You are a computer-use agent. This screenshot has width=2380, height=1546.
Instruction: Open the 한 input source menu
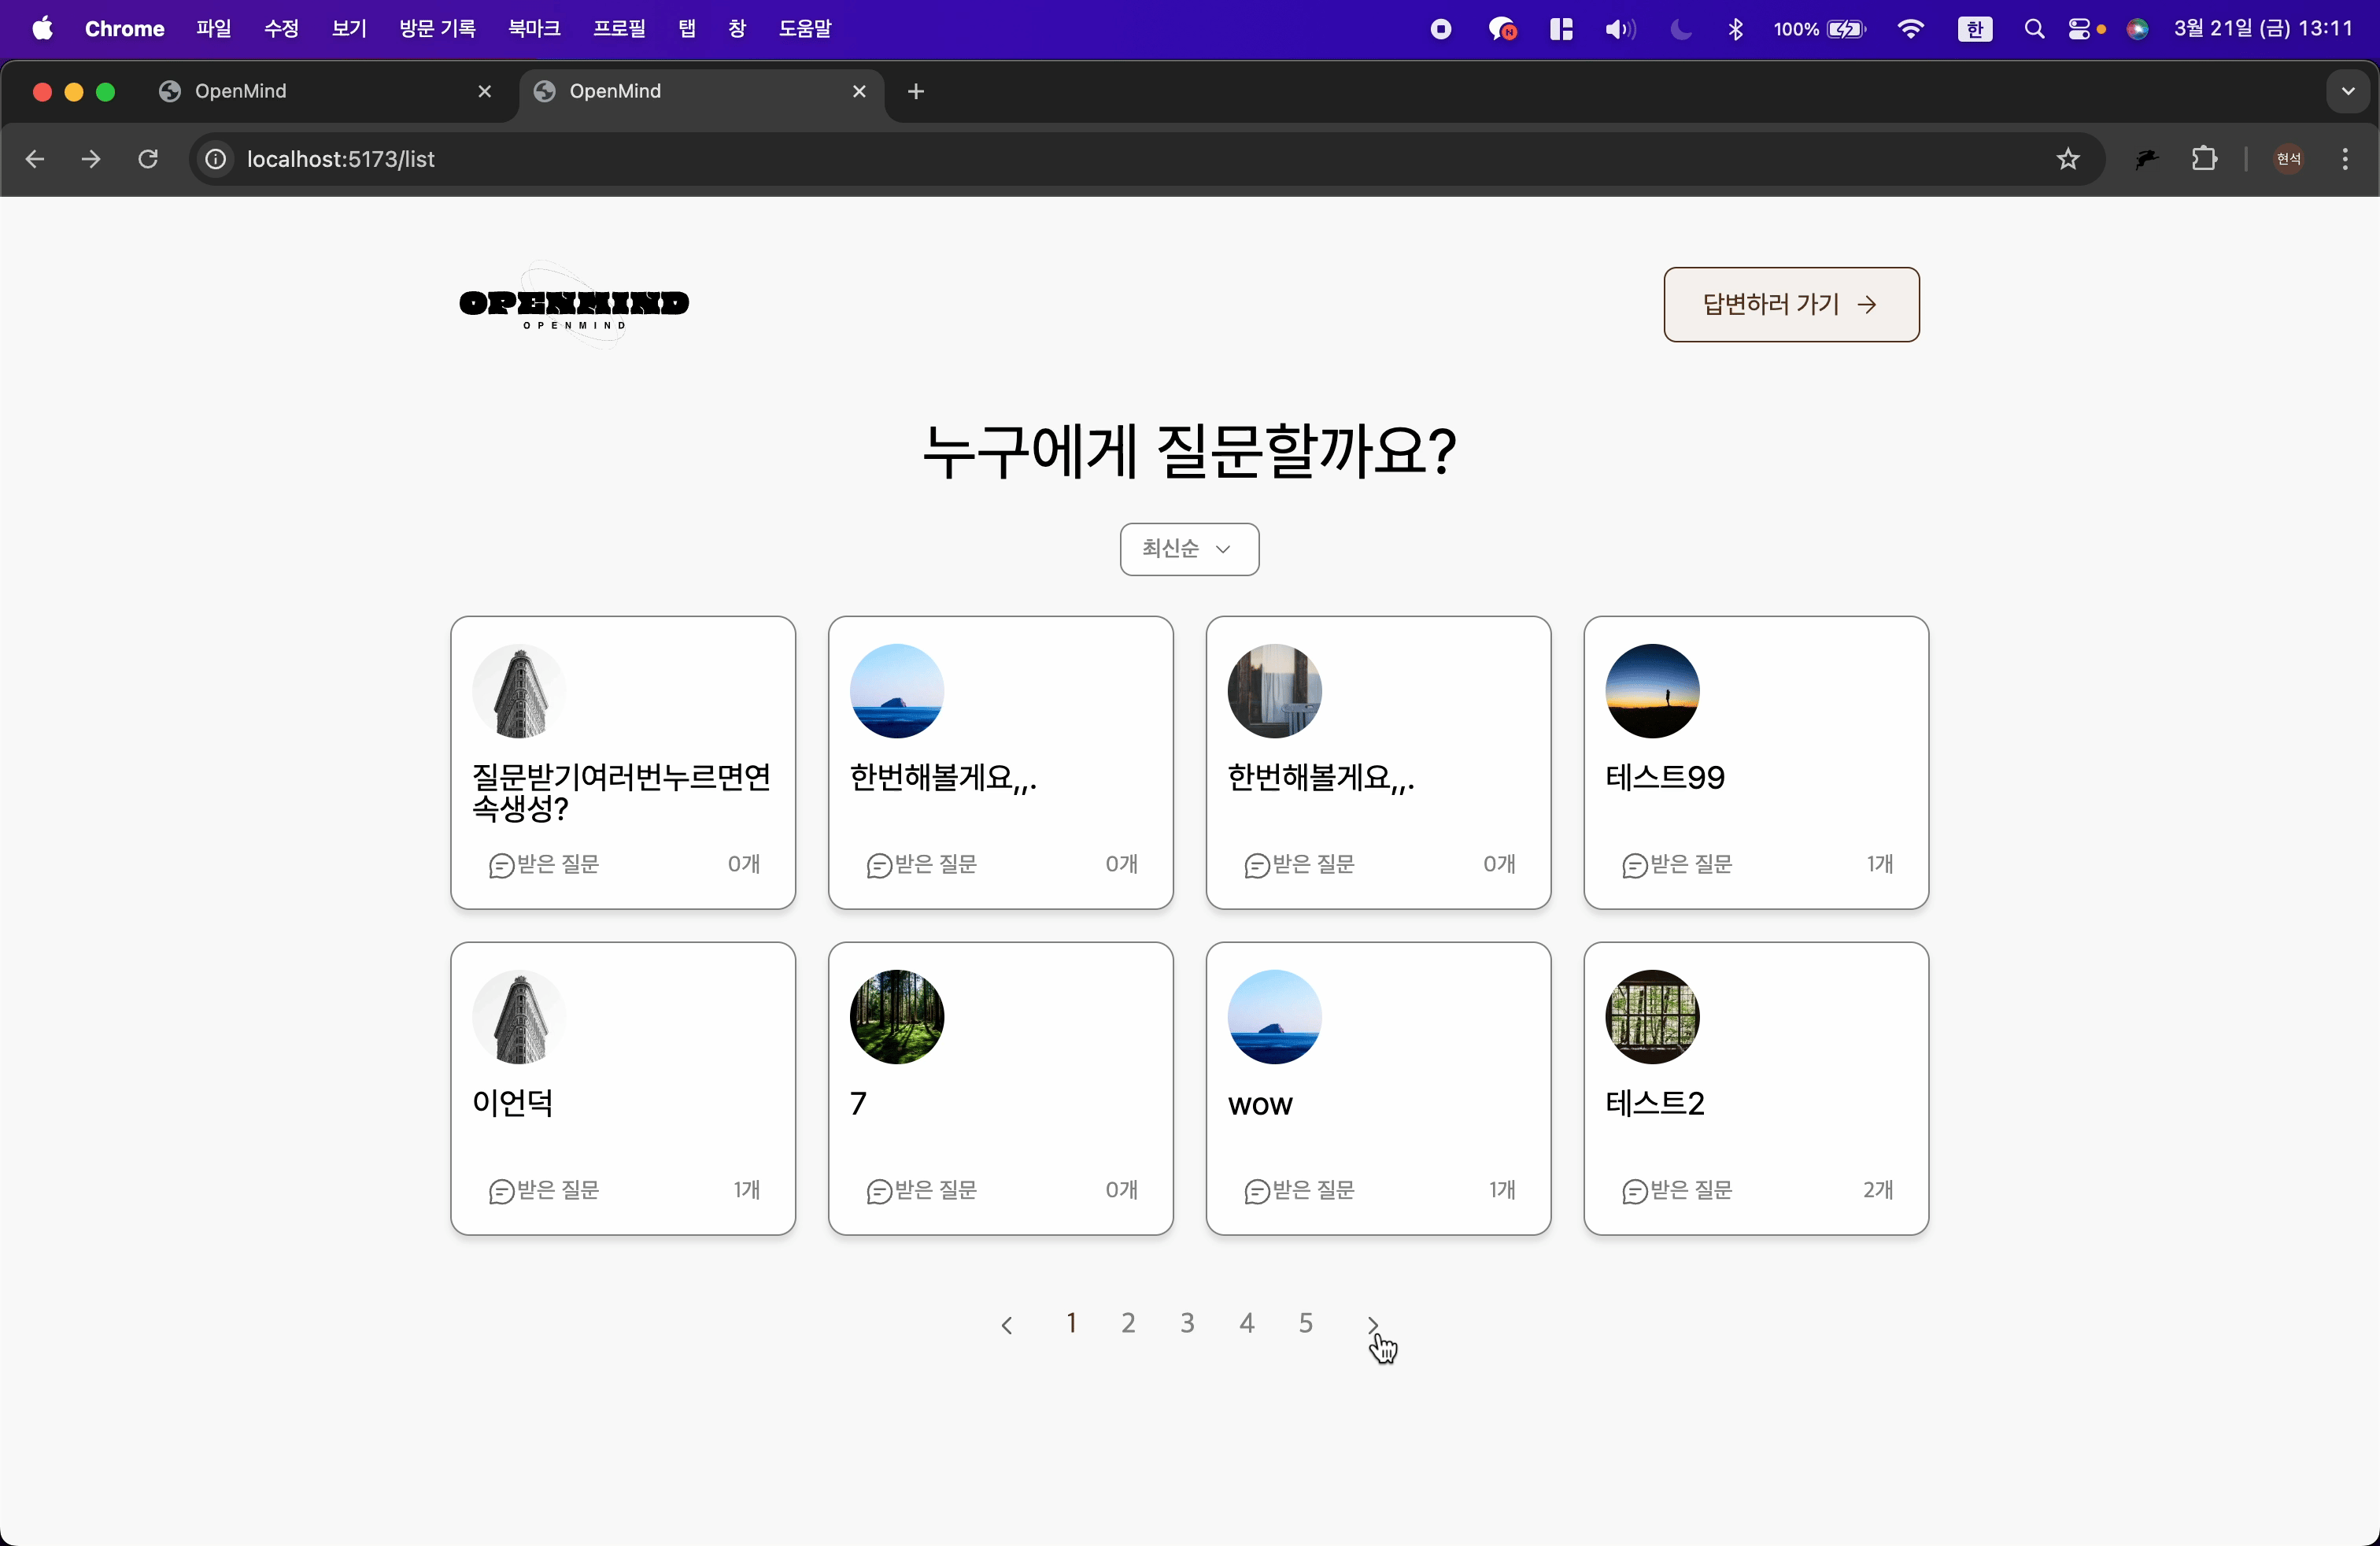pyautogui.click(x=1974, y=29)
